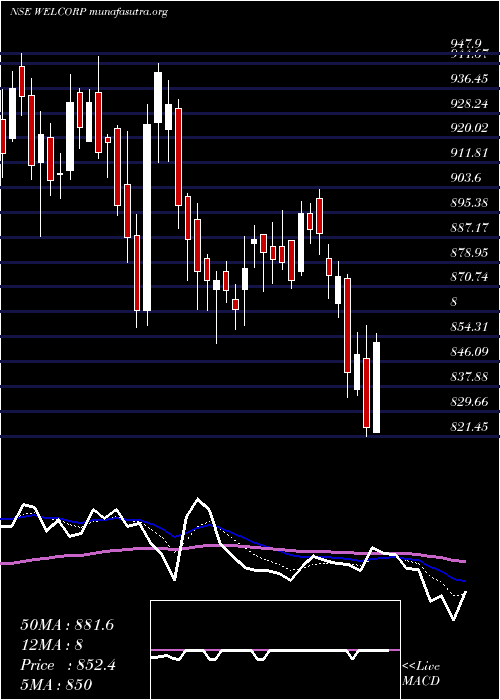The image size is (500, 700).
Task: Click the Price : 852.4 readout
Action: coord(68,665)
